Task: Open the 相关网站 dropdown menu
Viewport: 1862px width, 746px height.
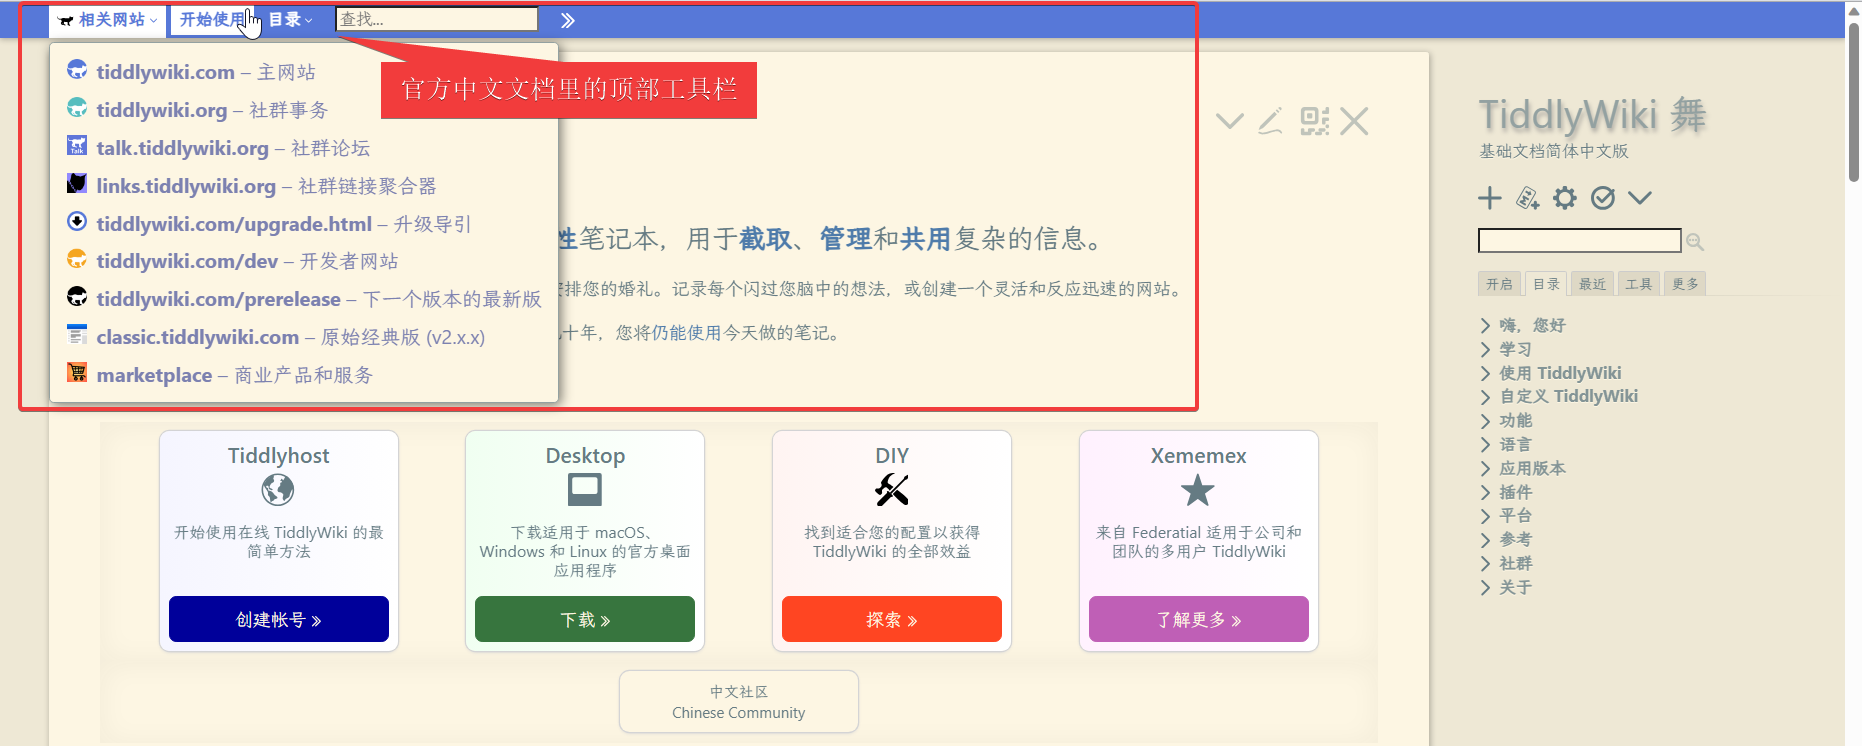Action: 108,20
